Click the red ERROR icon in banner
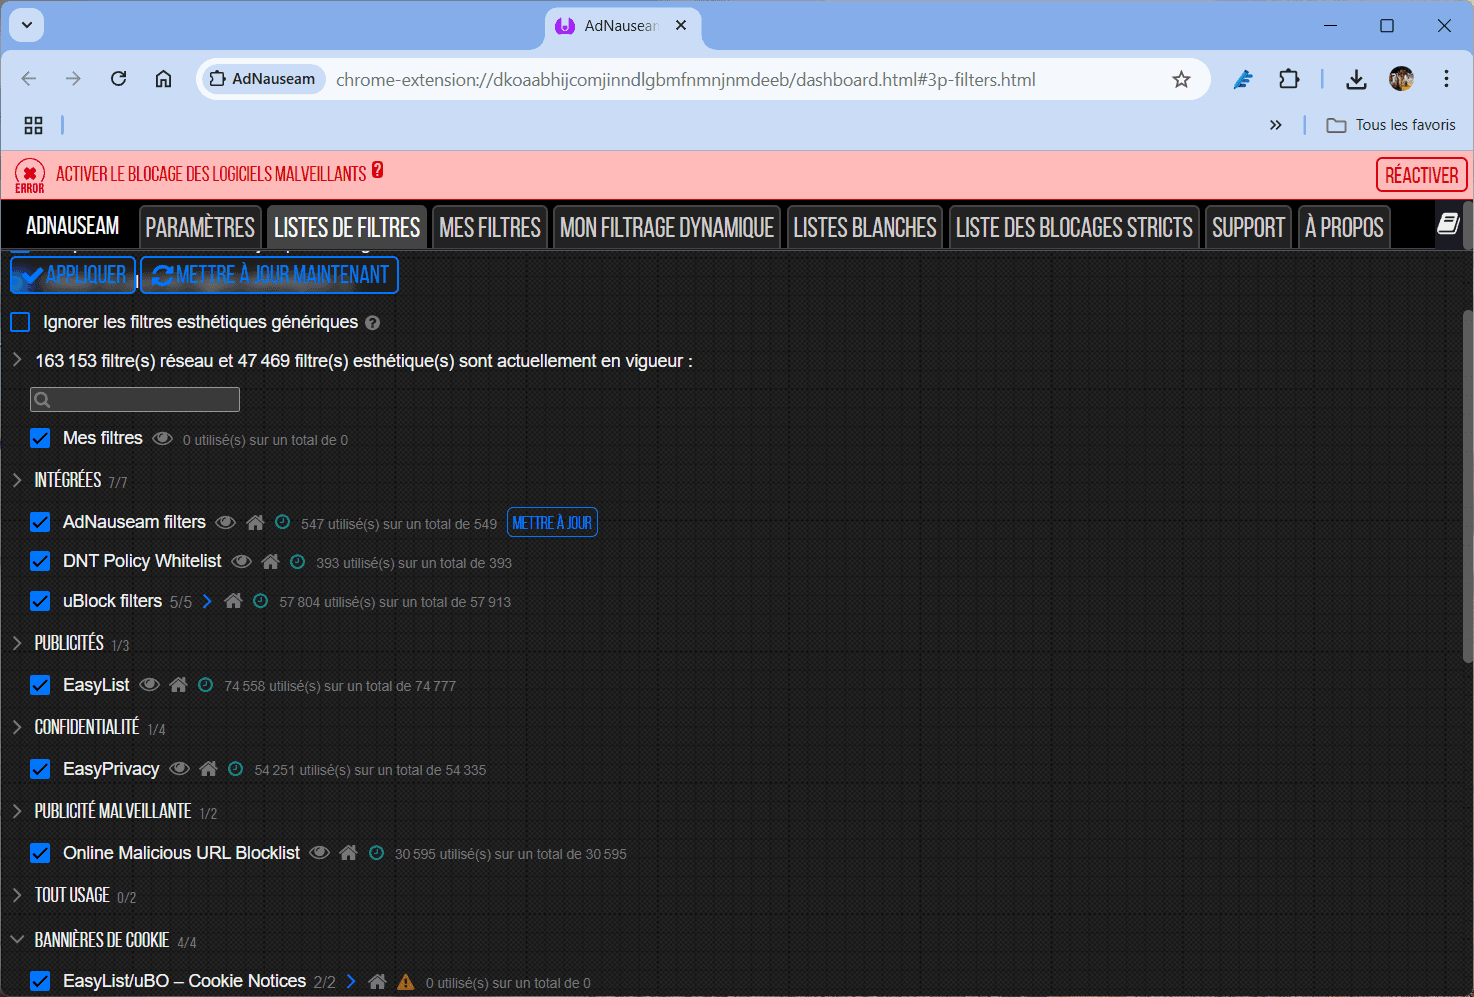Viewport: 1474px width, 997px height. (30, 175)
